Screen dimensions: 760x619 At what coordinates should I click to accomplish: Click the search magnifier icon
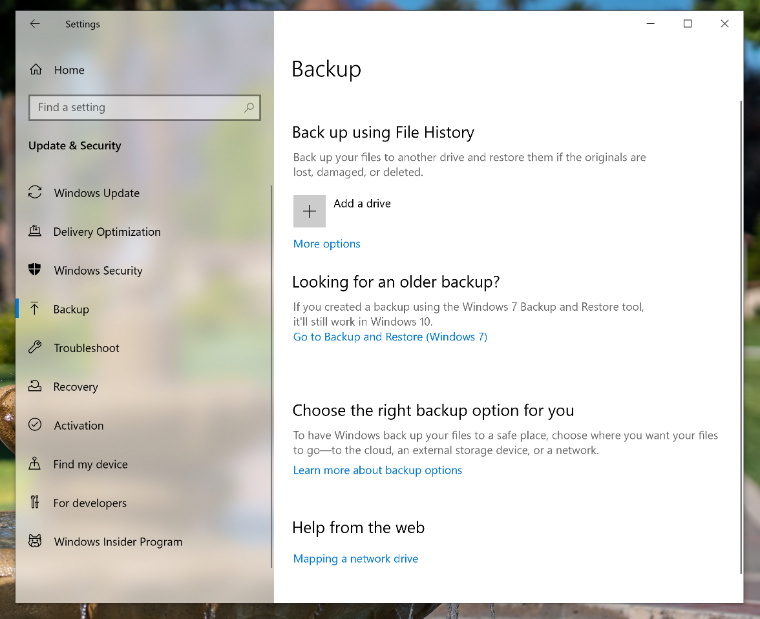point(249,107)
